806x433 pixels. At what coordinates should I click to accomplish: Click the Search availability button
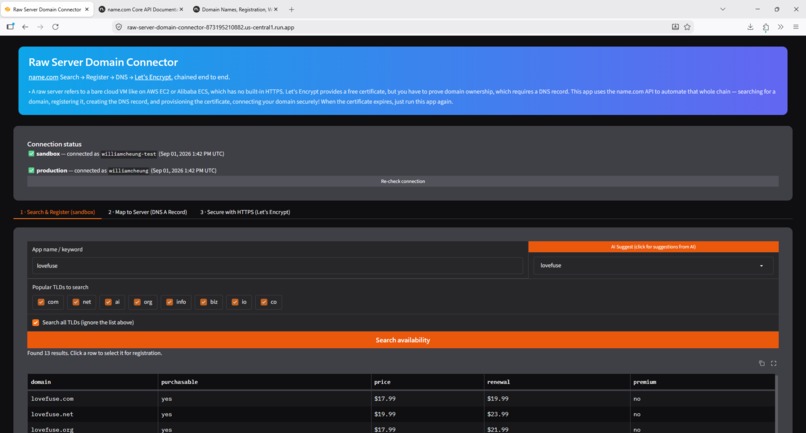pyautogui.click(x=403, y=340)
